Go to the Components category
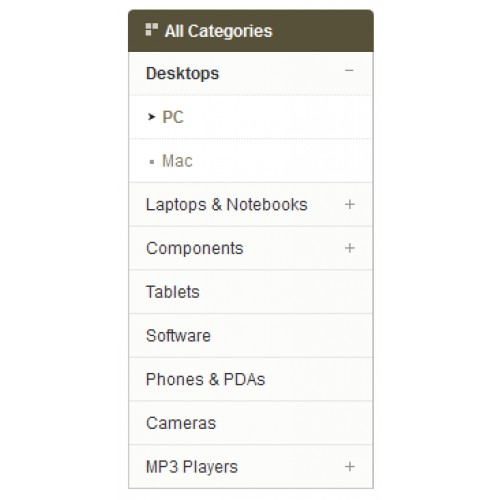The width and height of the screenshot is (500, 500). coord(195,248)
